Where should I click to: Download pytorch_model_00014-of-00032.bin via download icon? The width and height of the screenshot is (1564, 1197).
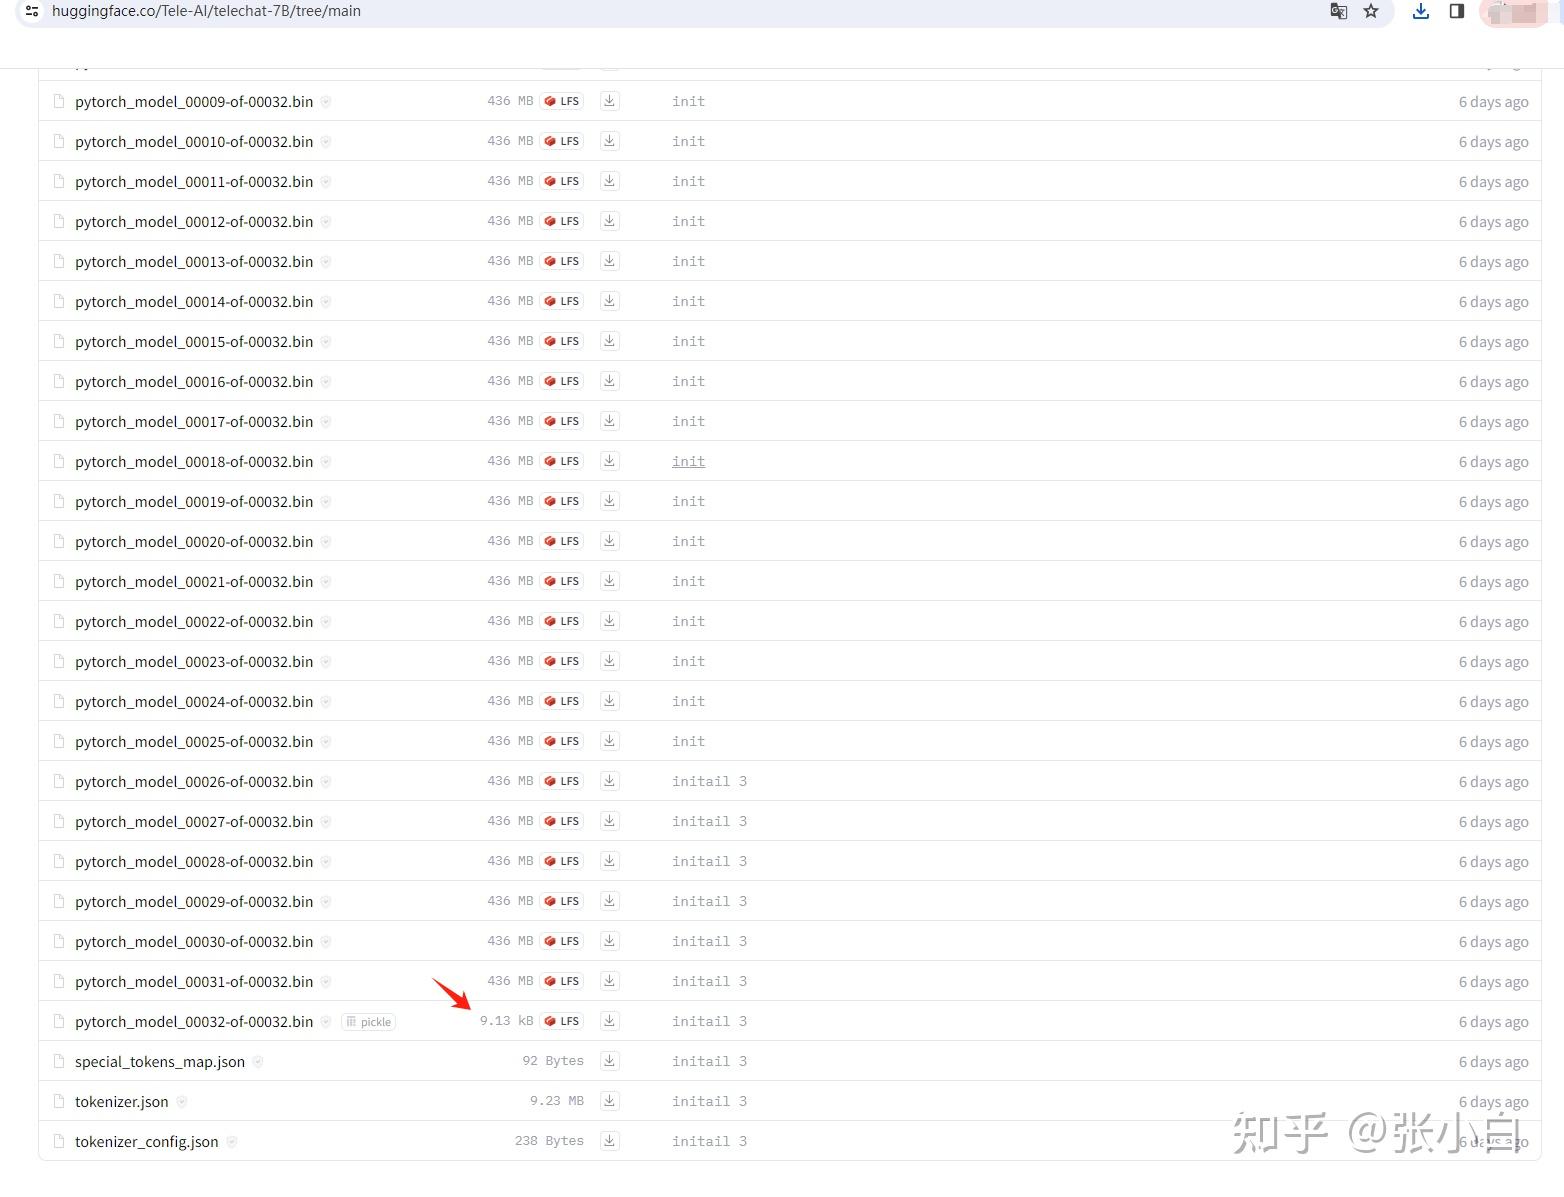click(x=609, y=301)
